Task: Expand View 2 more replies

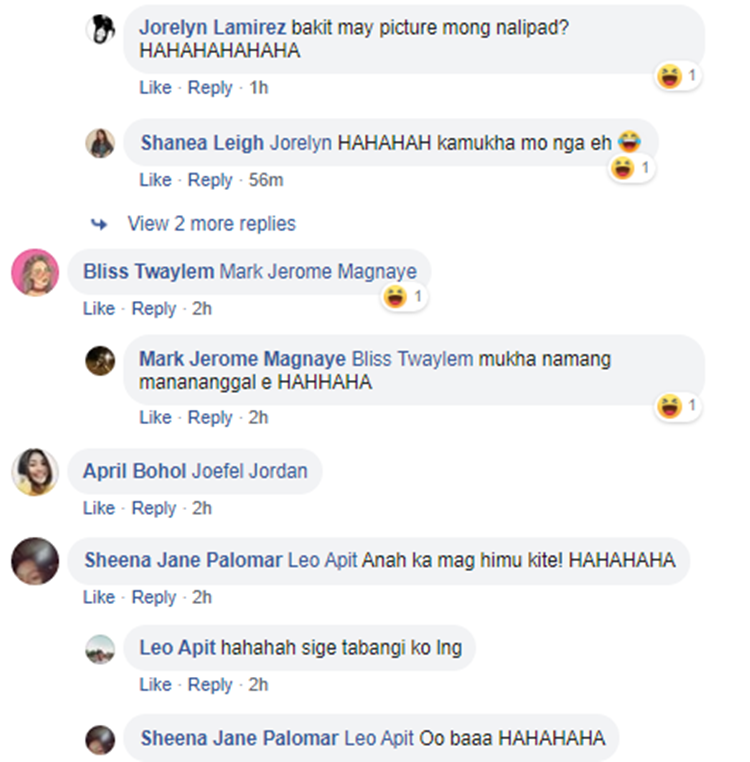Action: click(x=211, y=224)
